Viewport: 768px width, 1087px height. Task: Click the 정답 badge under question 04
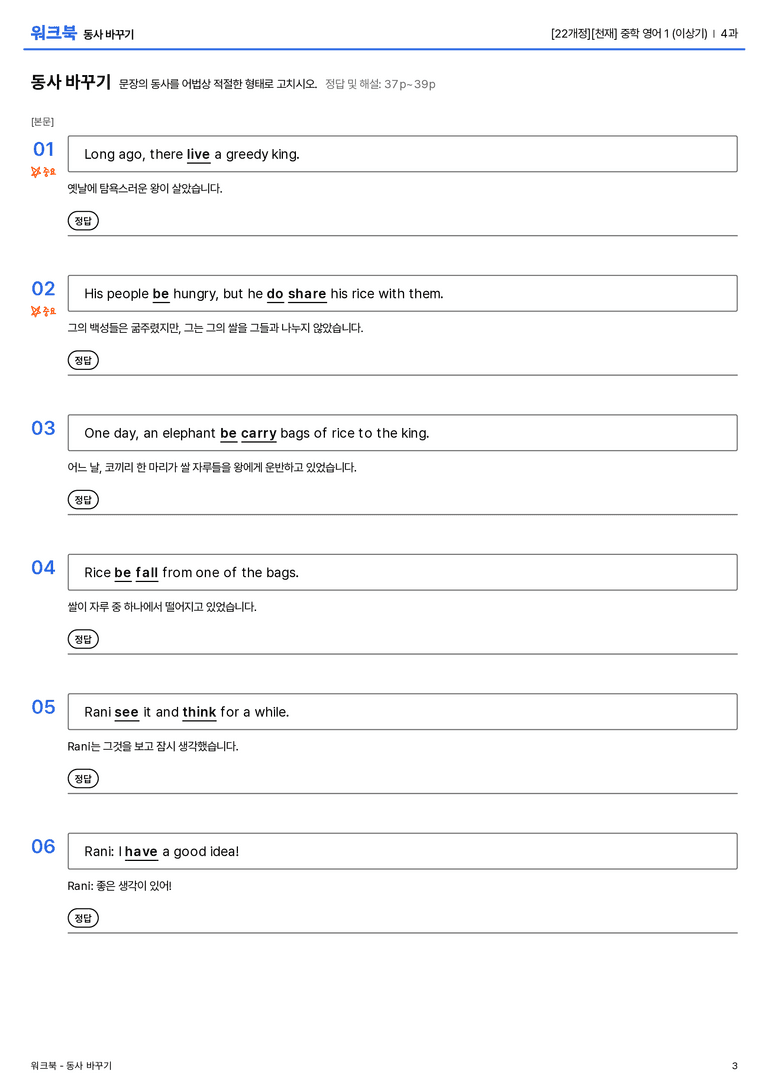tap(83, 639)
